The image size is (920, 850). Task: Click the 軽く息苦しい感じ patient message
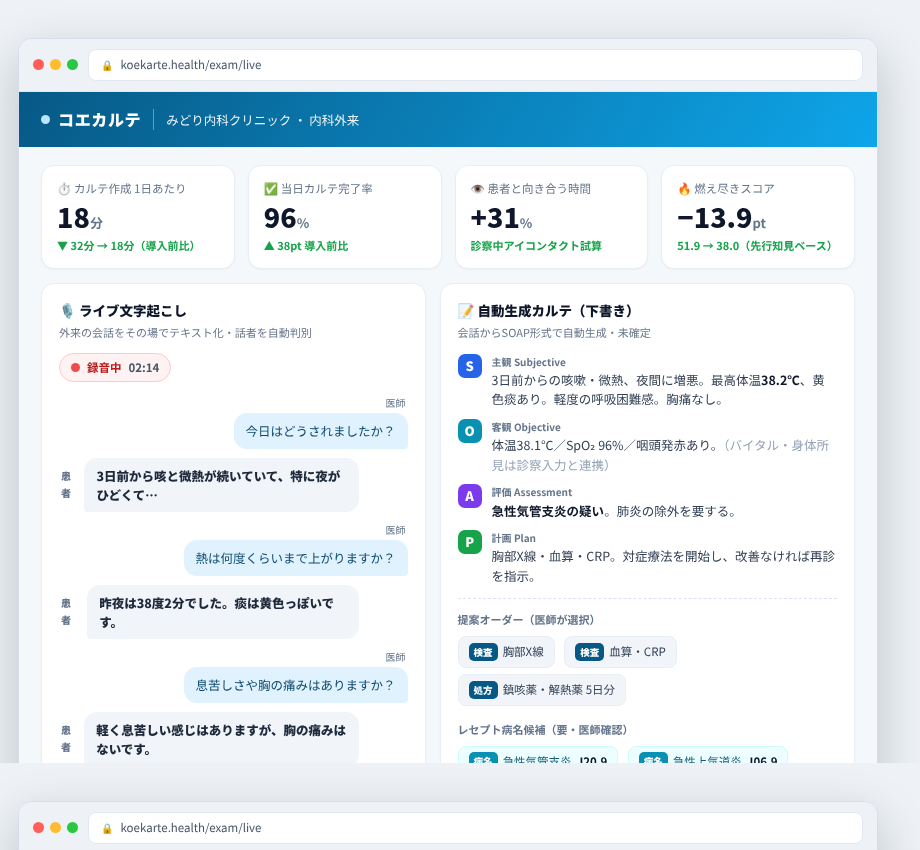(x=221, y=738)
